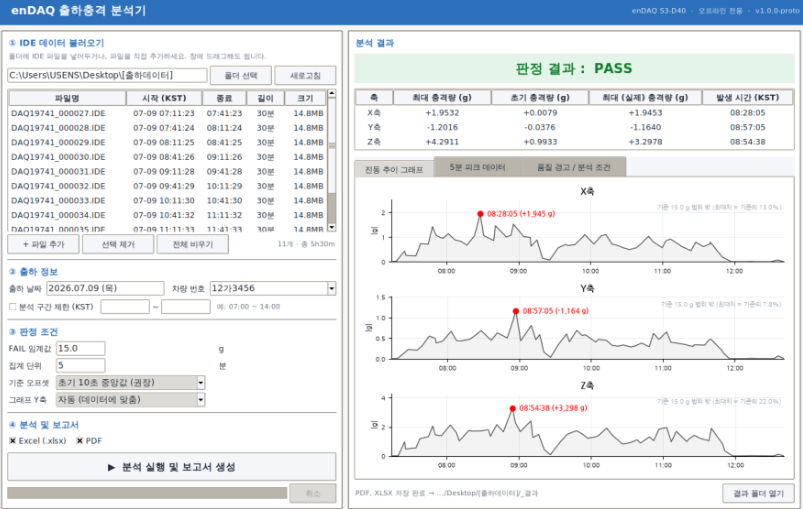
Task: Click the analysis start time field
Action: (125, 307)
